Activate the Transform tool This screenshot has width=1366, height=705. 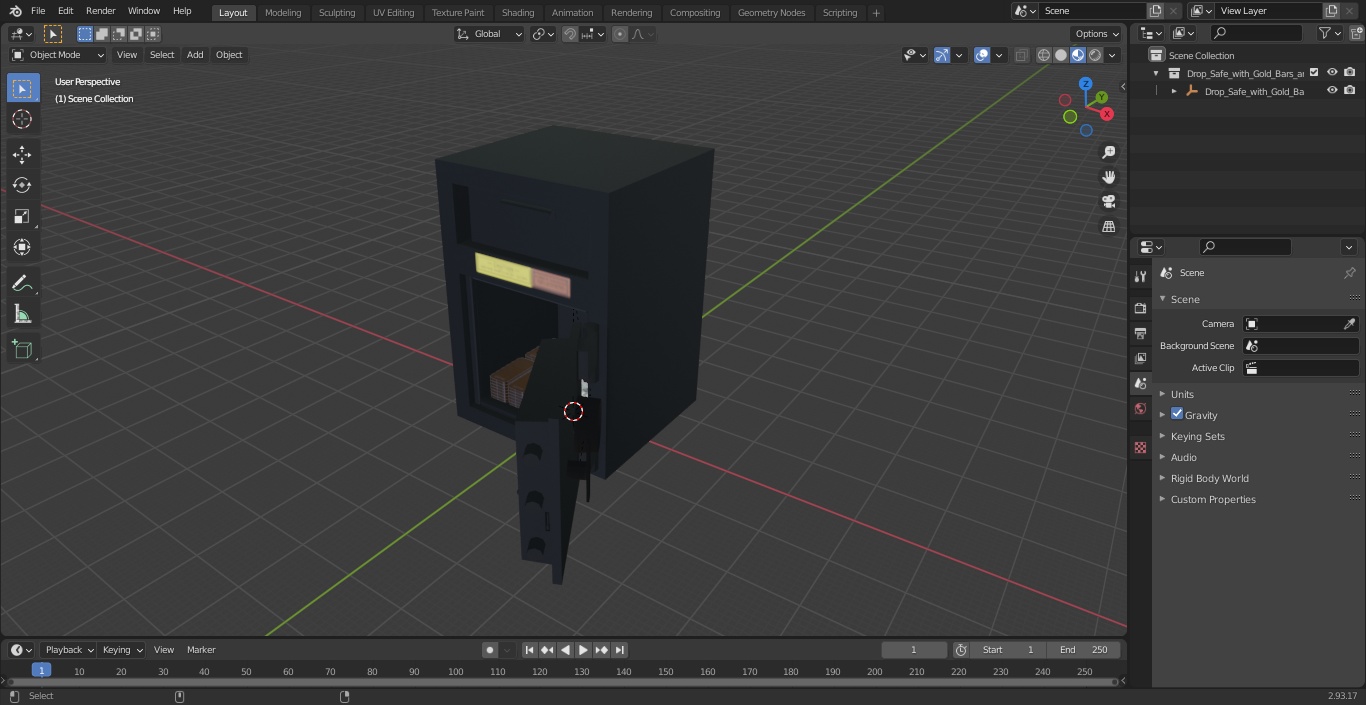click(22, 247)
